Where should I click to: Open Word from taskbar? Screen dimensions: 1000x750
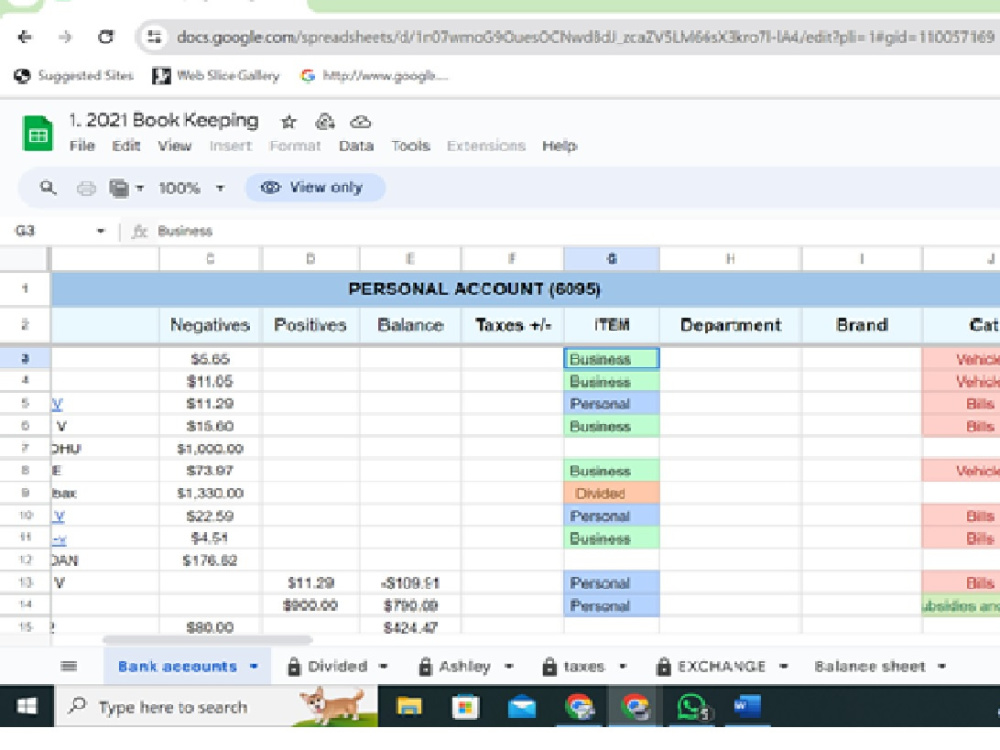coord(747,706)
